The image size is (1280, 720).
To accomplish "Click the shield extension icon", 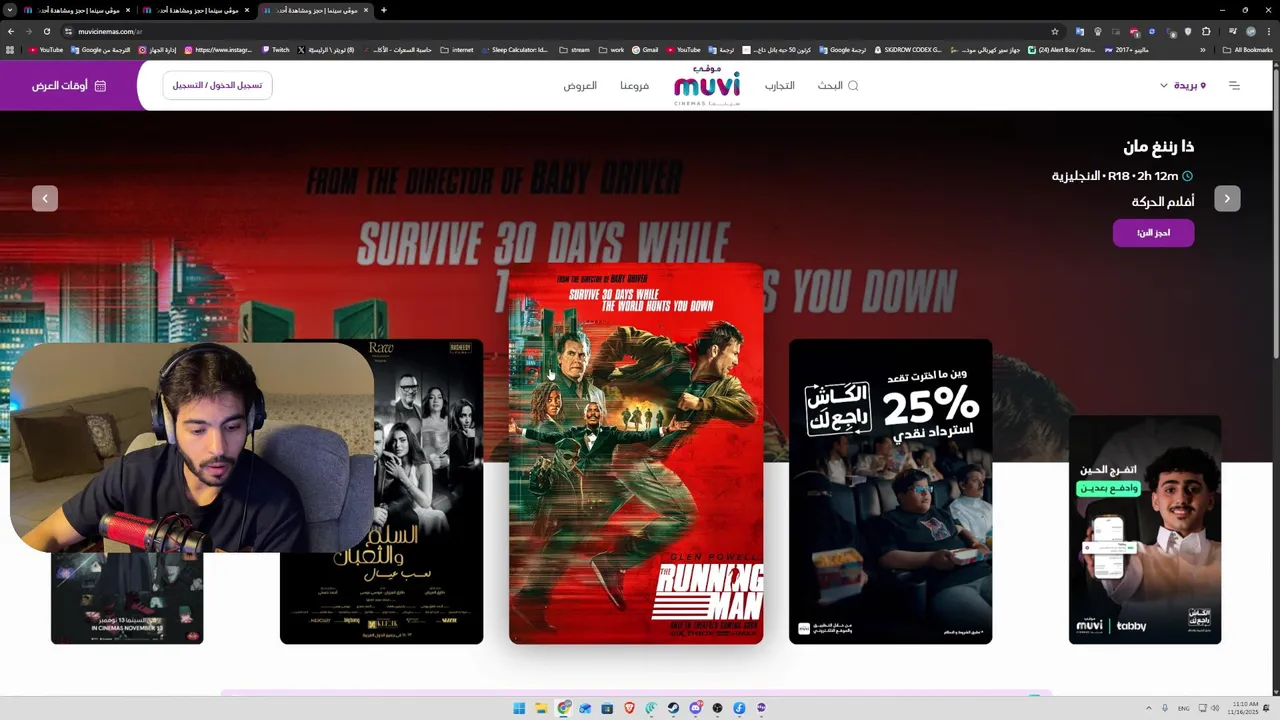I will [1188, 31].
